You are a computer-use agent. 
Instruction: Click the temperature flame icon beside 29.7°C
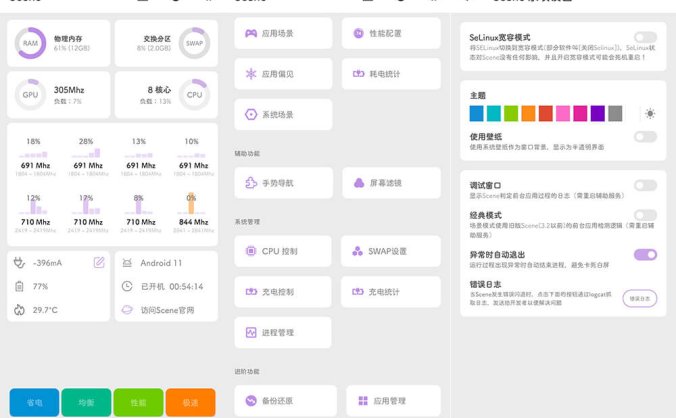(x=19, y=309)
